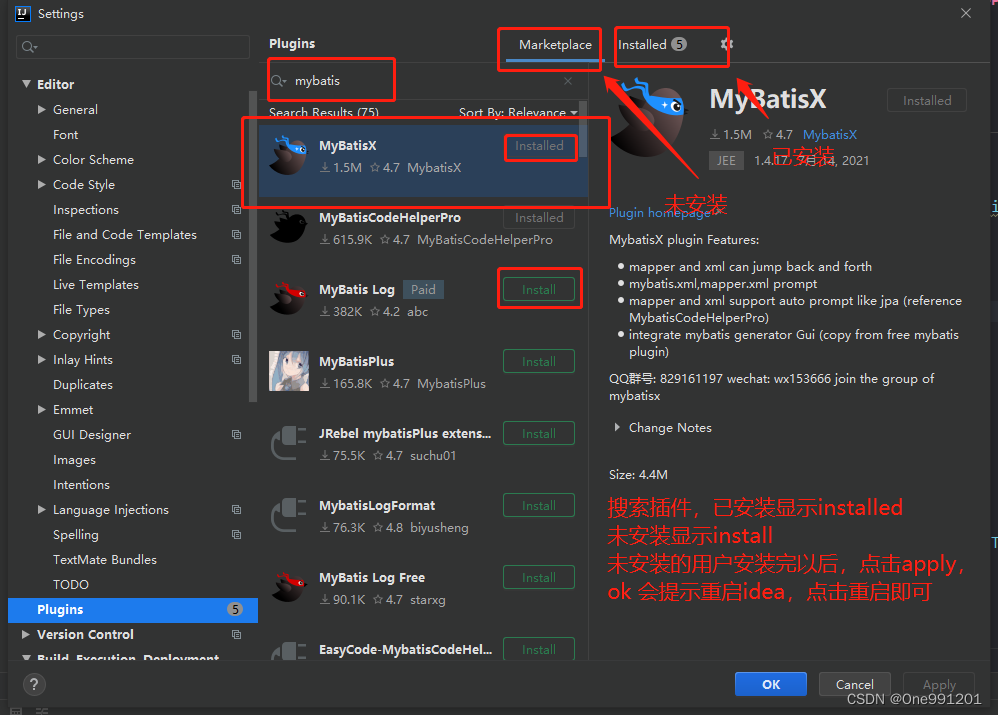Screen dimensions: 998x715
Task: Close the Settings dialog window
Action: tap(966, 13)
